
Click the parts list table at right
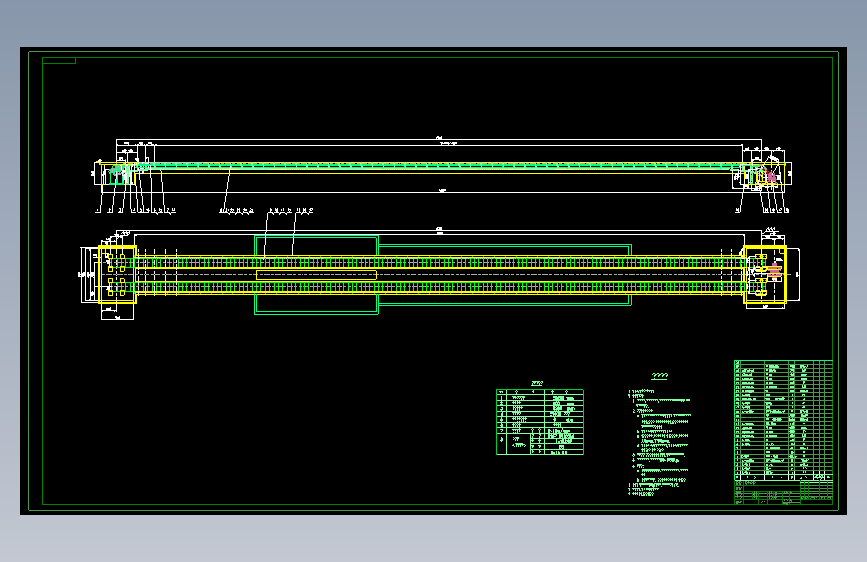pyautogui.click(x=783, y=420)
